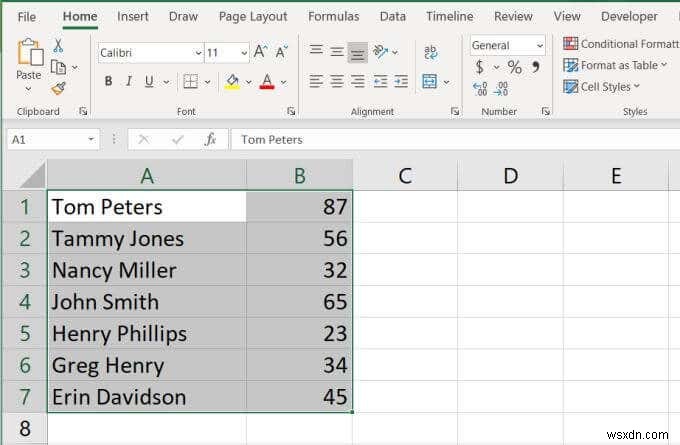
Task: Increase font size with larger A icon
Action: coord(260,52)
